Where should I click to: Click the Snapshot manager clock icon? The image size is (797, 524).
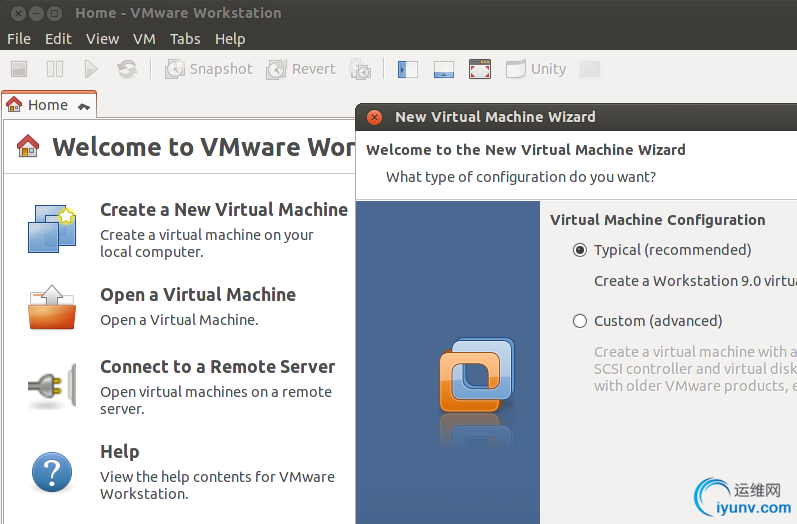coord(360,69)
